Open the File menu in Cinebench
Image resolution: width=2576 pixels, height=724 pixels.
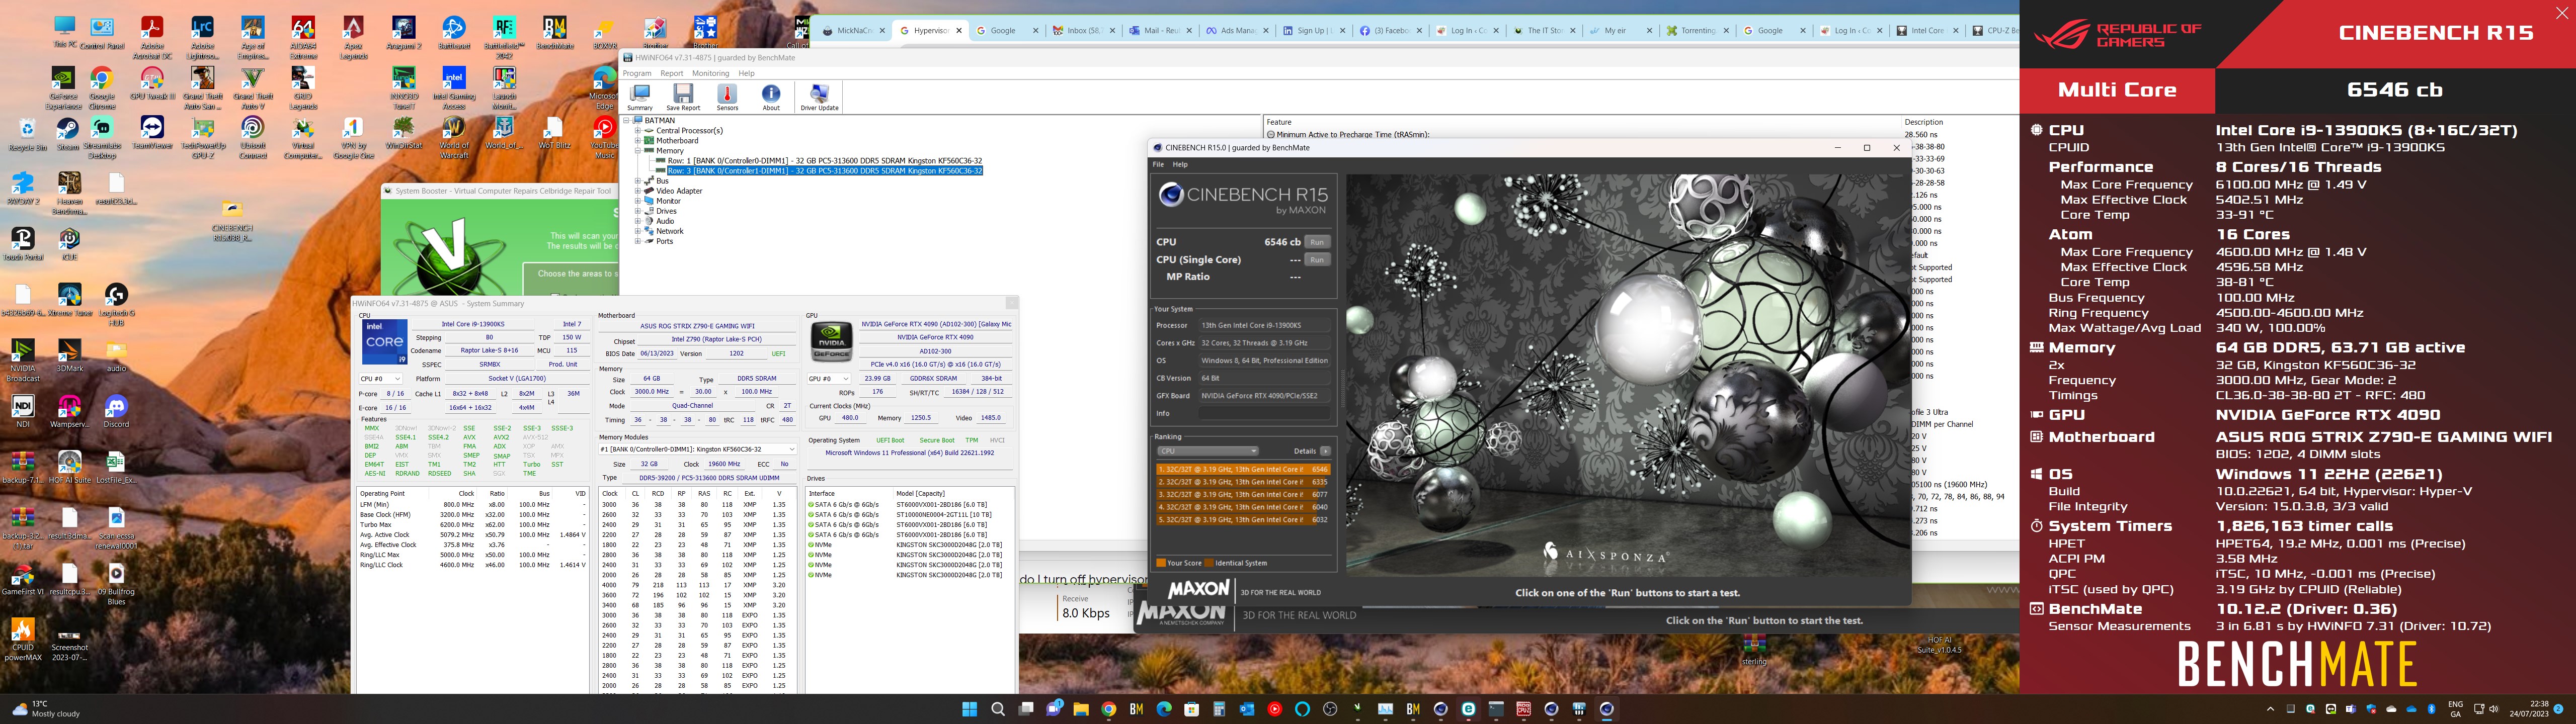point(1158,164)
